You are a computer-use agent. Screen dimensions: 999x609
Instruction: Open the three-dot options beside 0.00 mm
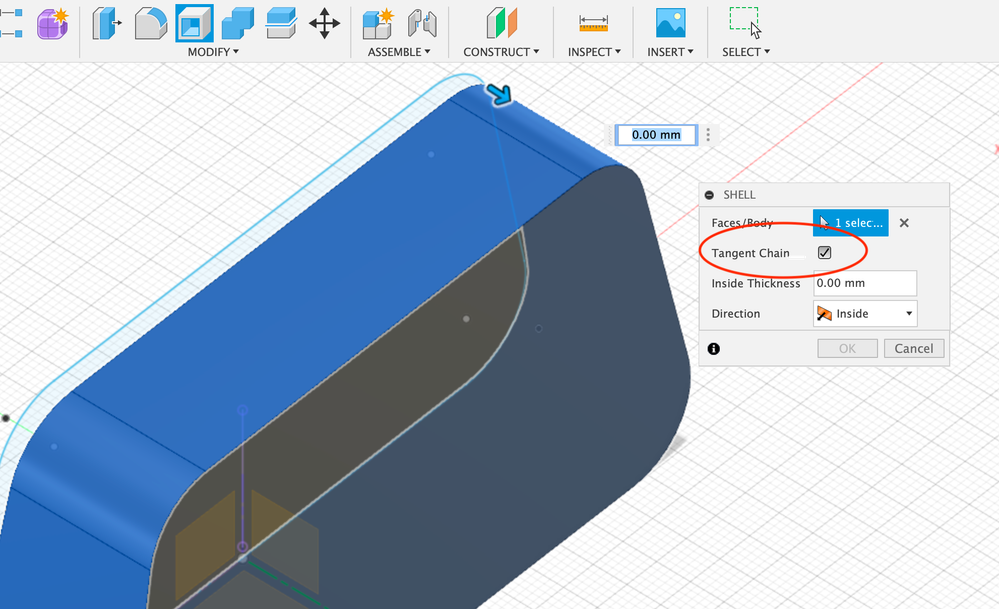pos(708,135)
